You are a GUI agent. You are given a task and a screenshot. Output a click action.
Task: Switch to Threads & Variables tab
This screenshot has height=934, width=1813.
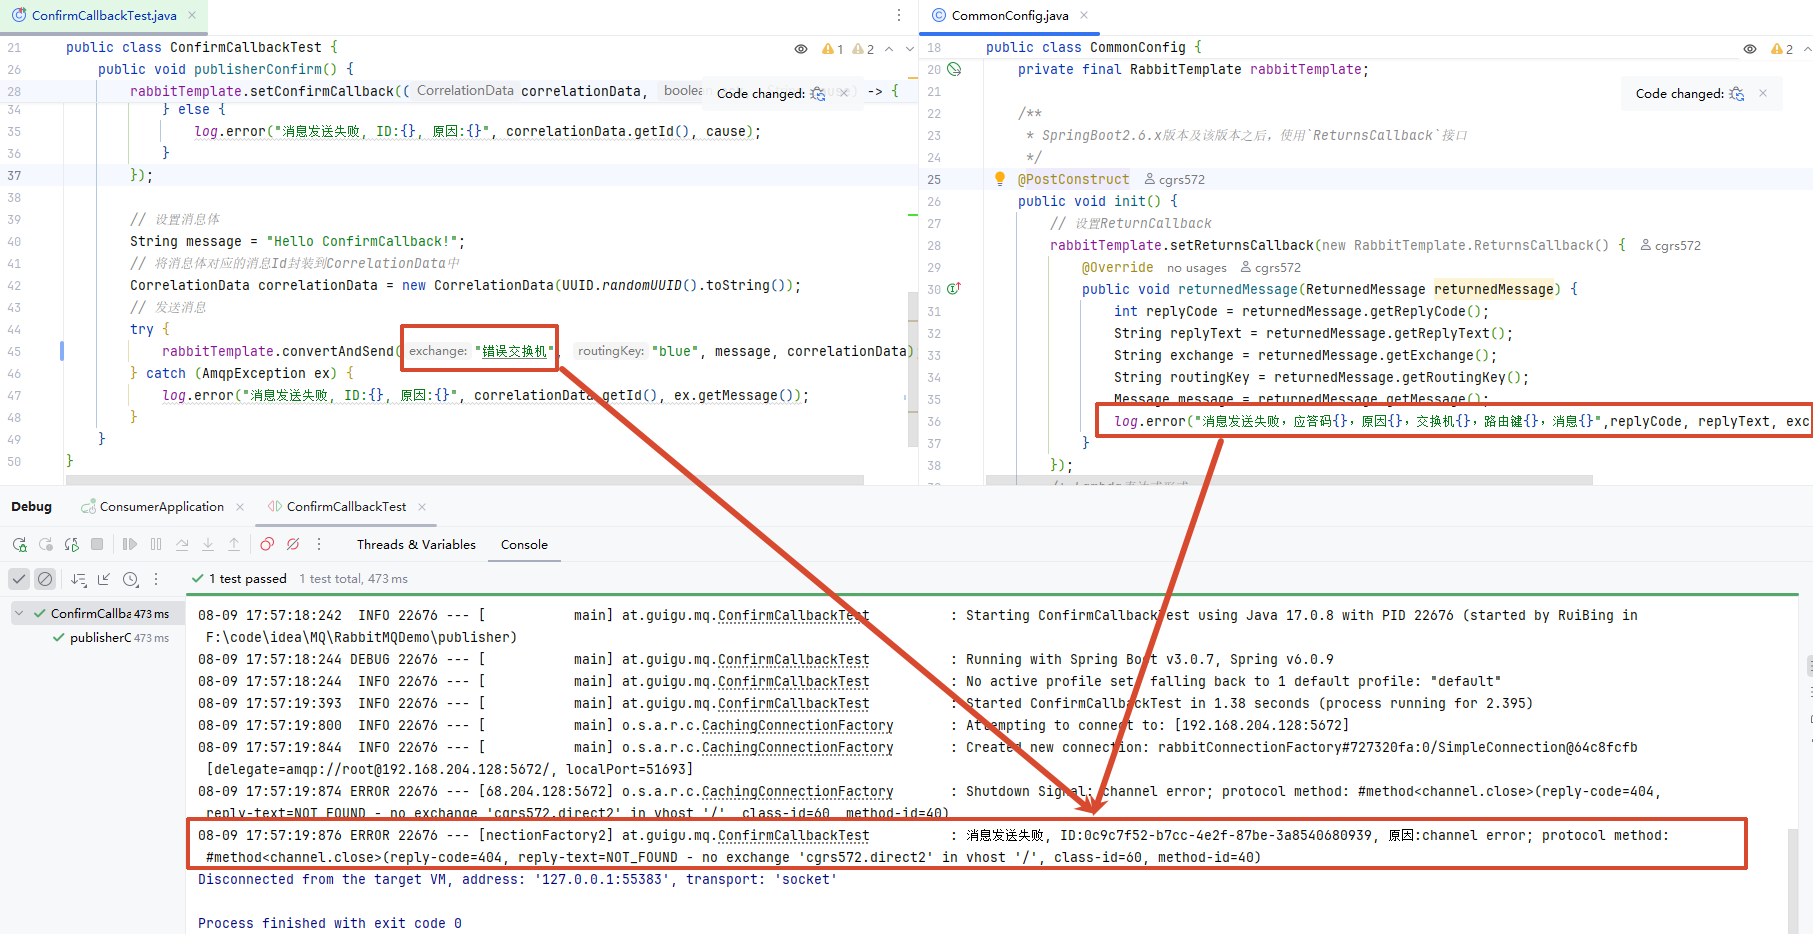(416, 545)
